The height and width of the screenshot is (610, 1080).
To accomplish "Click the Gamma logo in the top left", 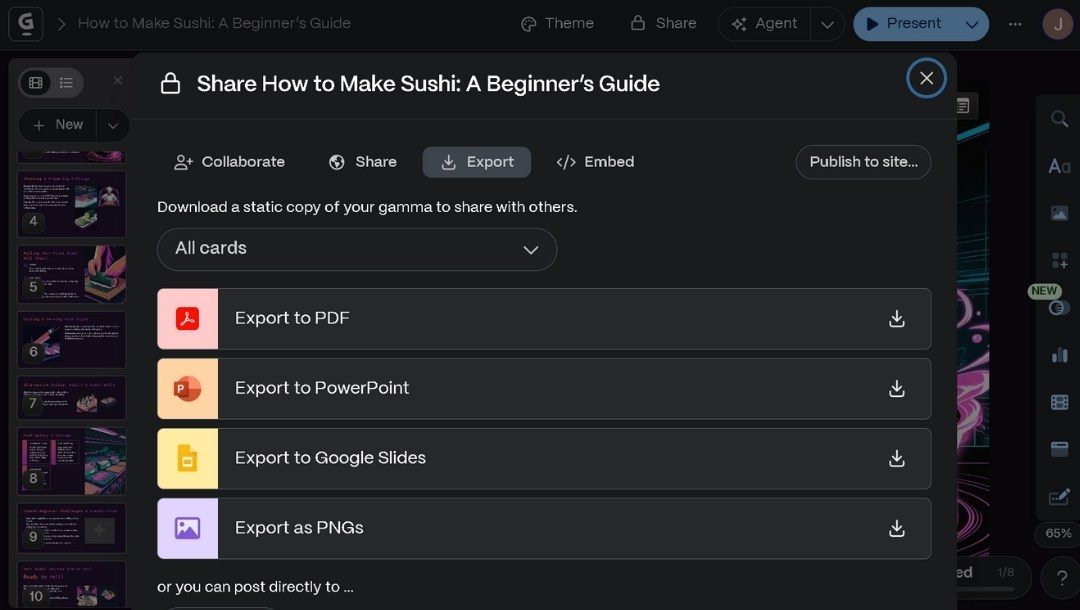I will 25,23.
